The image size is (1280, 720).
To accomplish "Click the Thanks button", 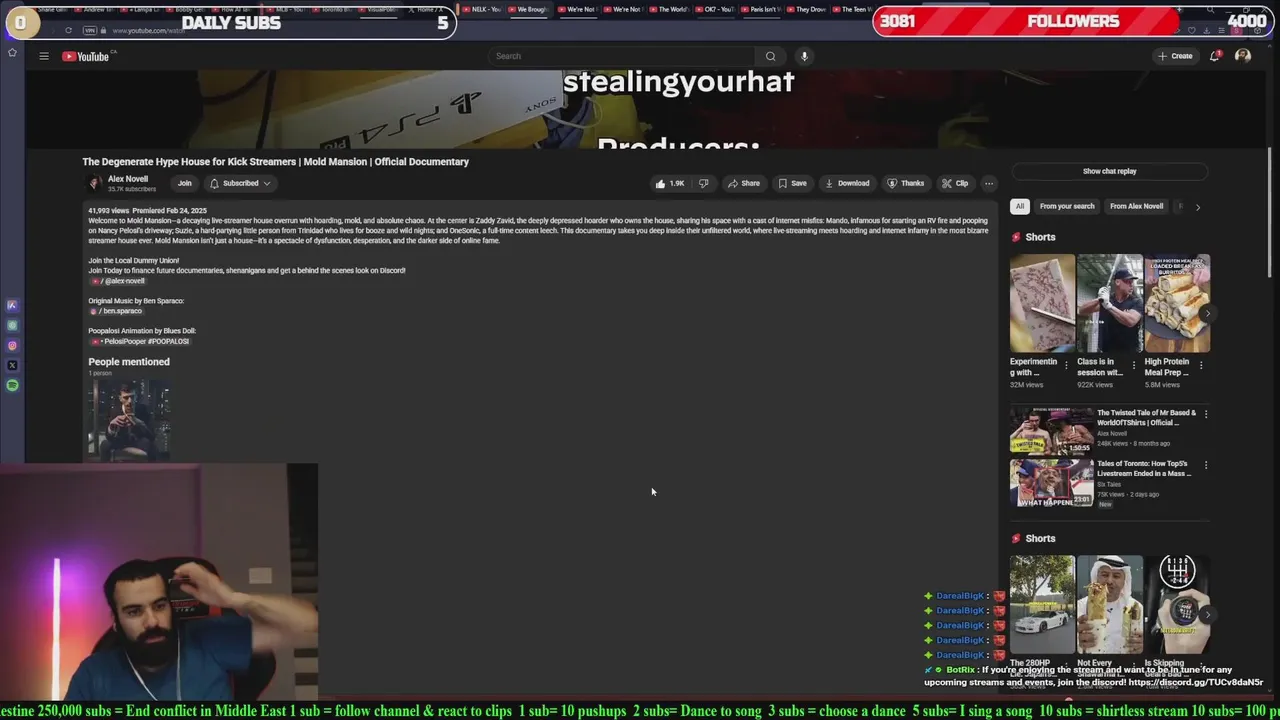I will point(905,183).
